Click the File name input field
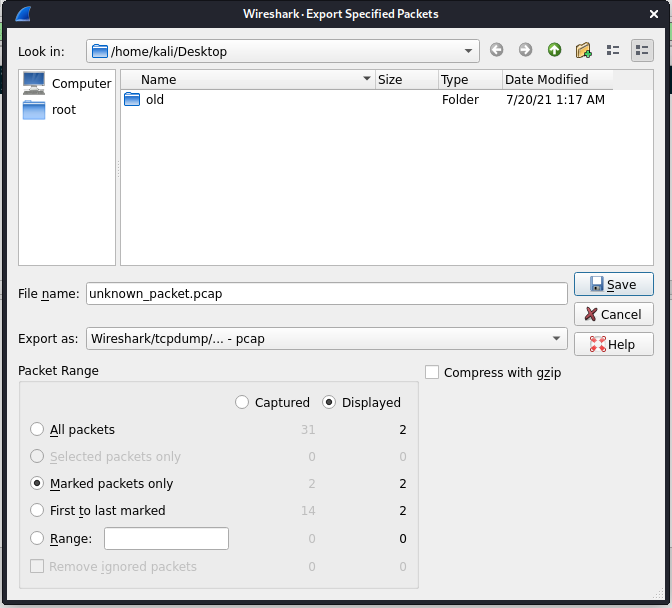This screenshot has height=608, width=672. coord(326,293)
